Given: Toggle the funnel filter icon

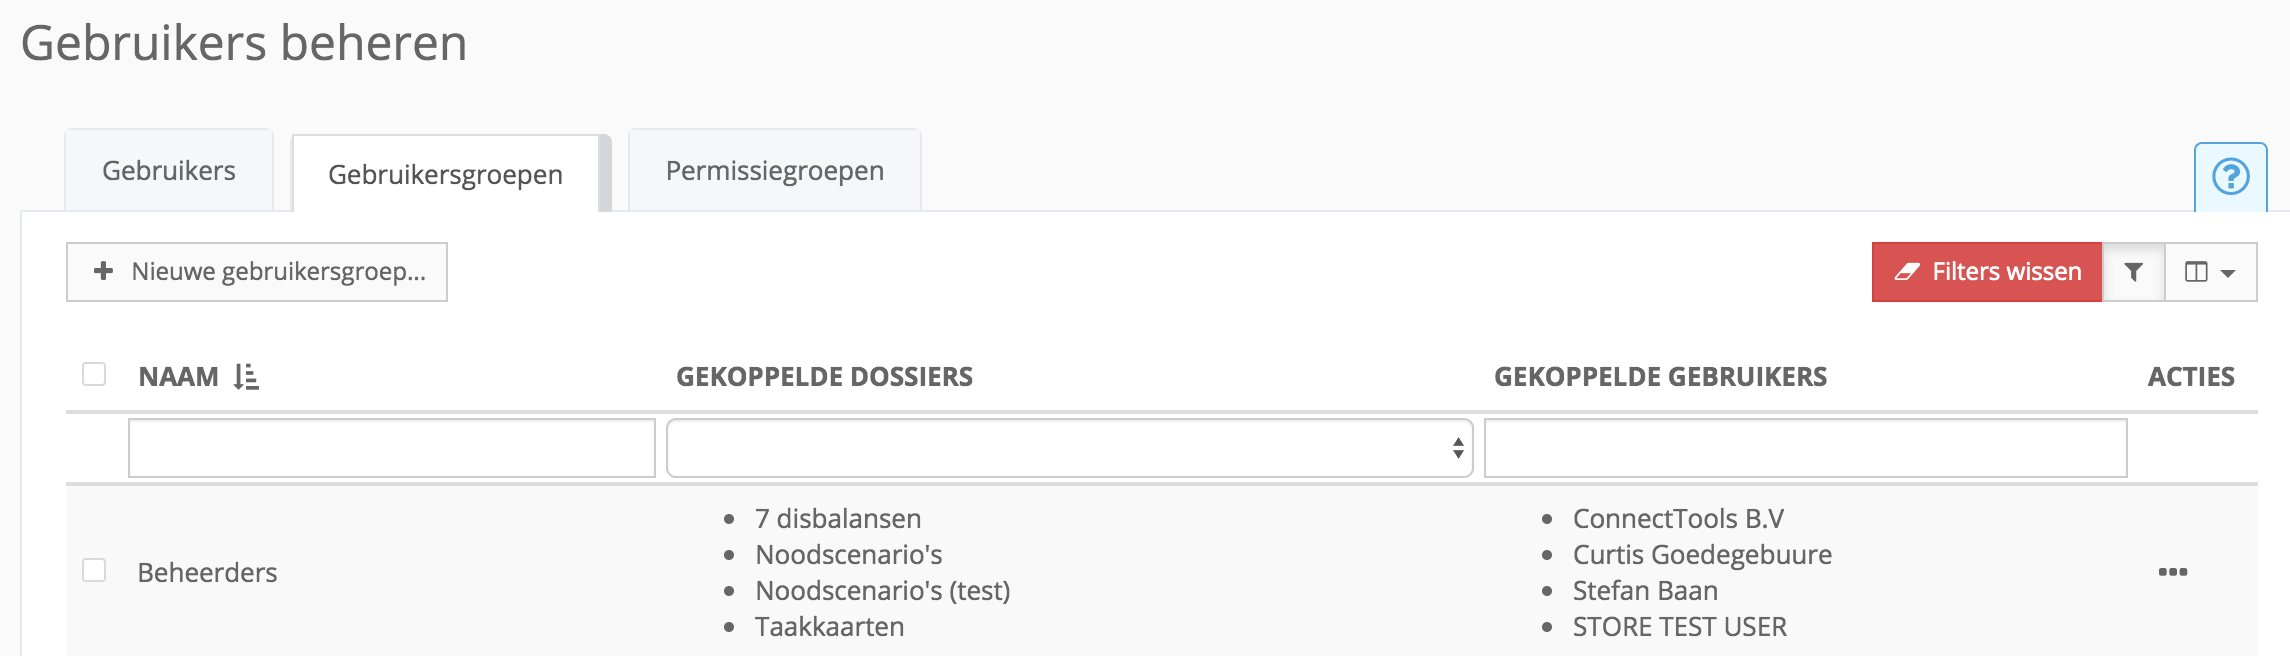Looking at the screenshot, I should point(2133,272).
